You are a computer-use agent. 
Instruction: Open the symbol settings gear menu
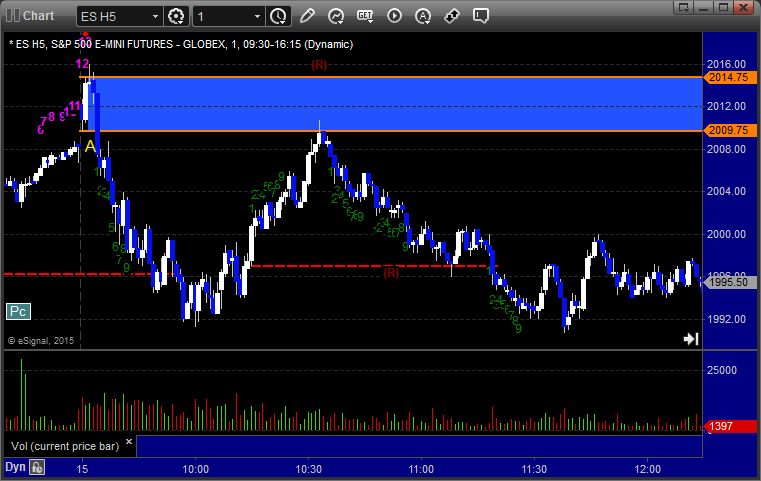(176, 17)
